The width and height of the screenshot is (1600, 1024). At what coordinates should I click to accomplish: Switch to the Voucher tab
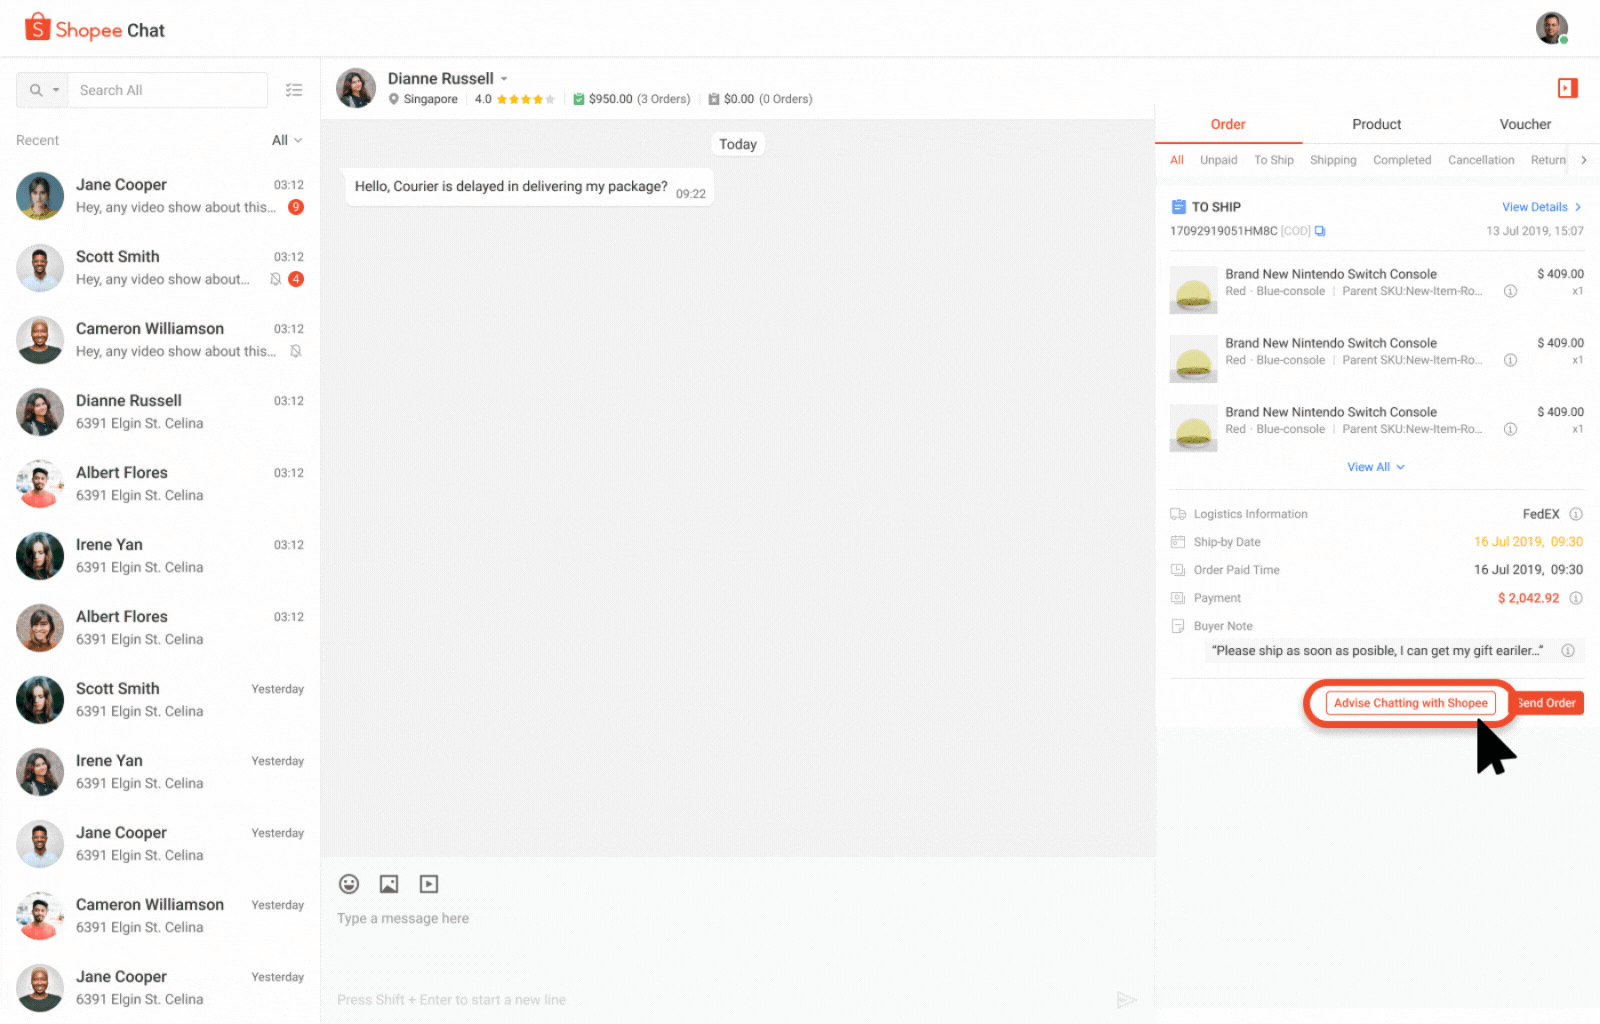(1524, 124)
